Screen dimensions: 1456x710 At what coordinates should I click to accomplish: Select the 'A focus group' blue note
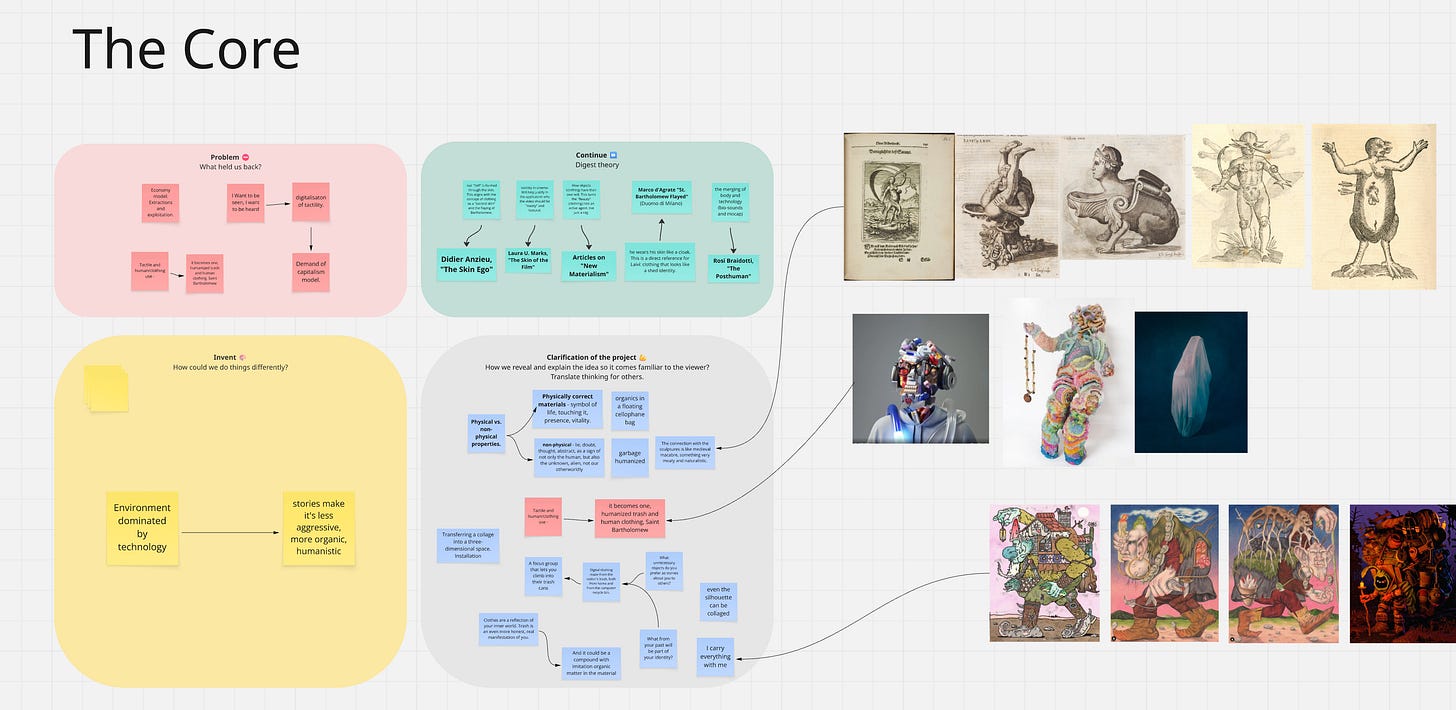(x=544, y=576)
